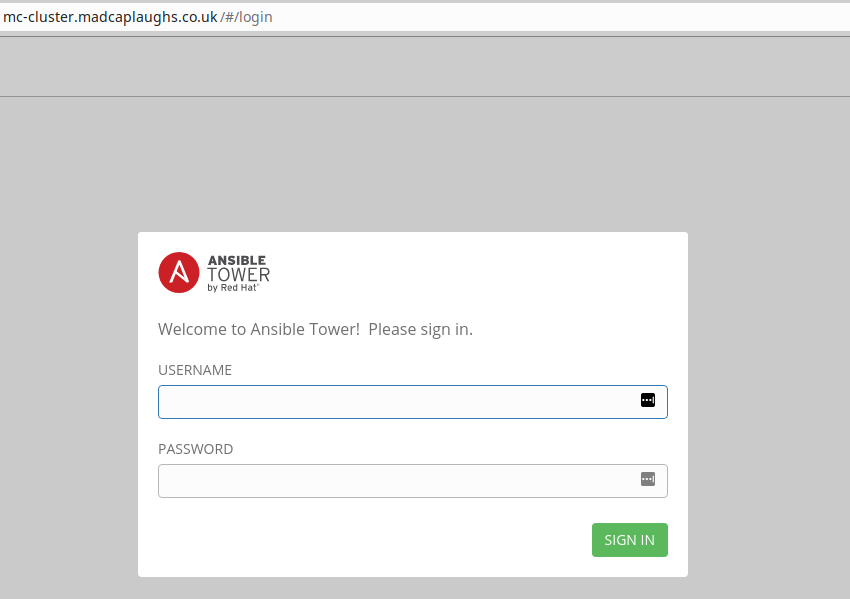
Task: Click the gray backdrop right of login panel
Action: pos(768,400)
